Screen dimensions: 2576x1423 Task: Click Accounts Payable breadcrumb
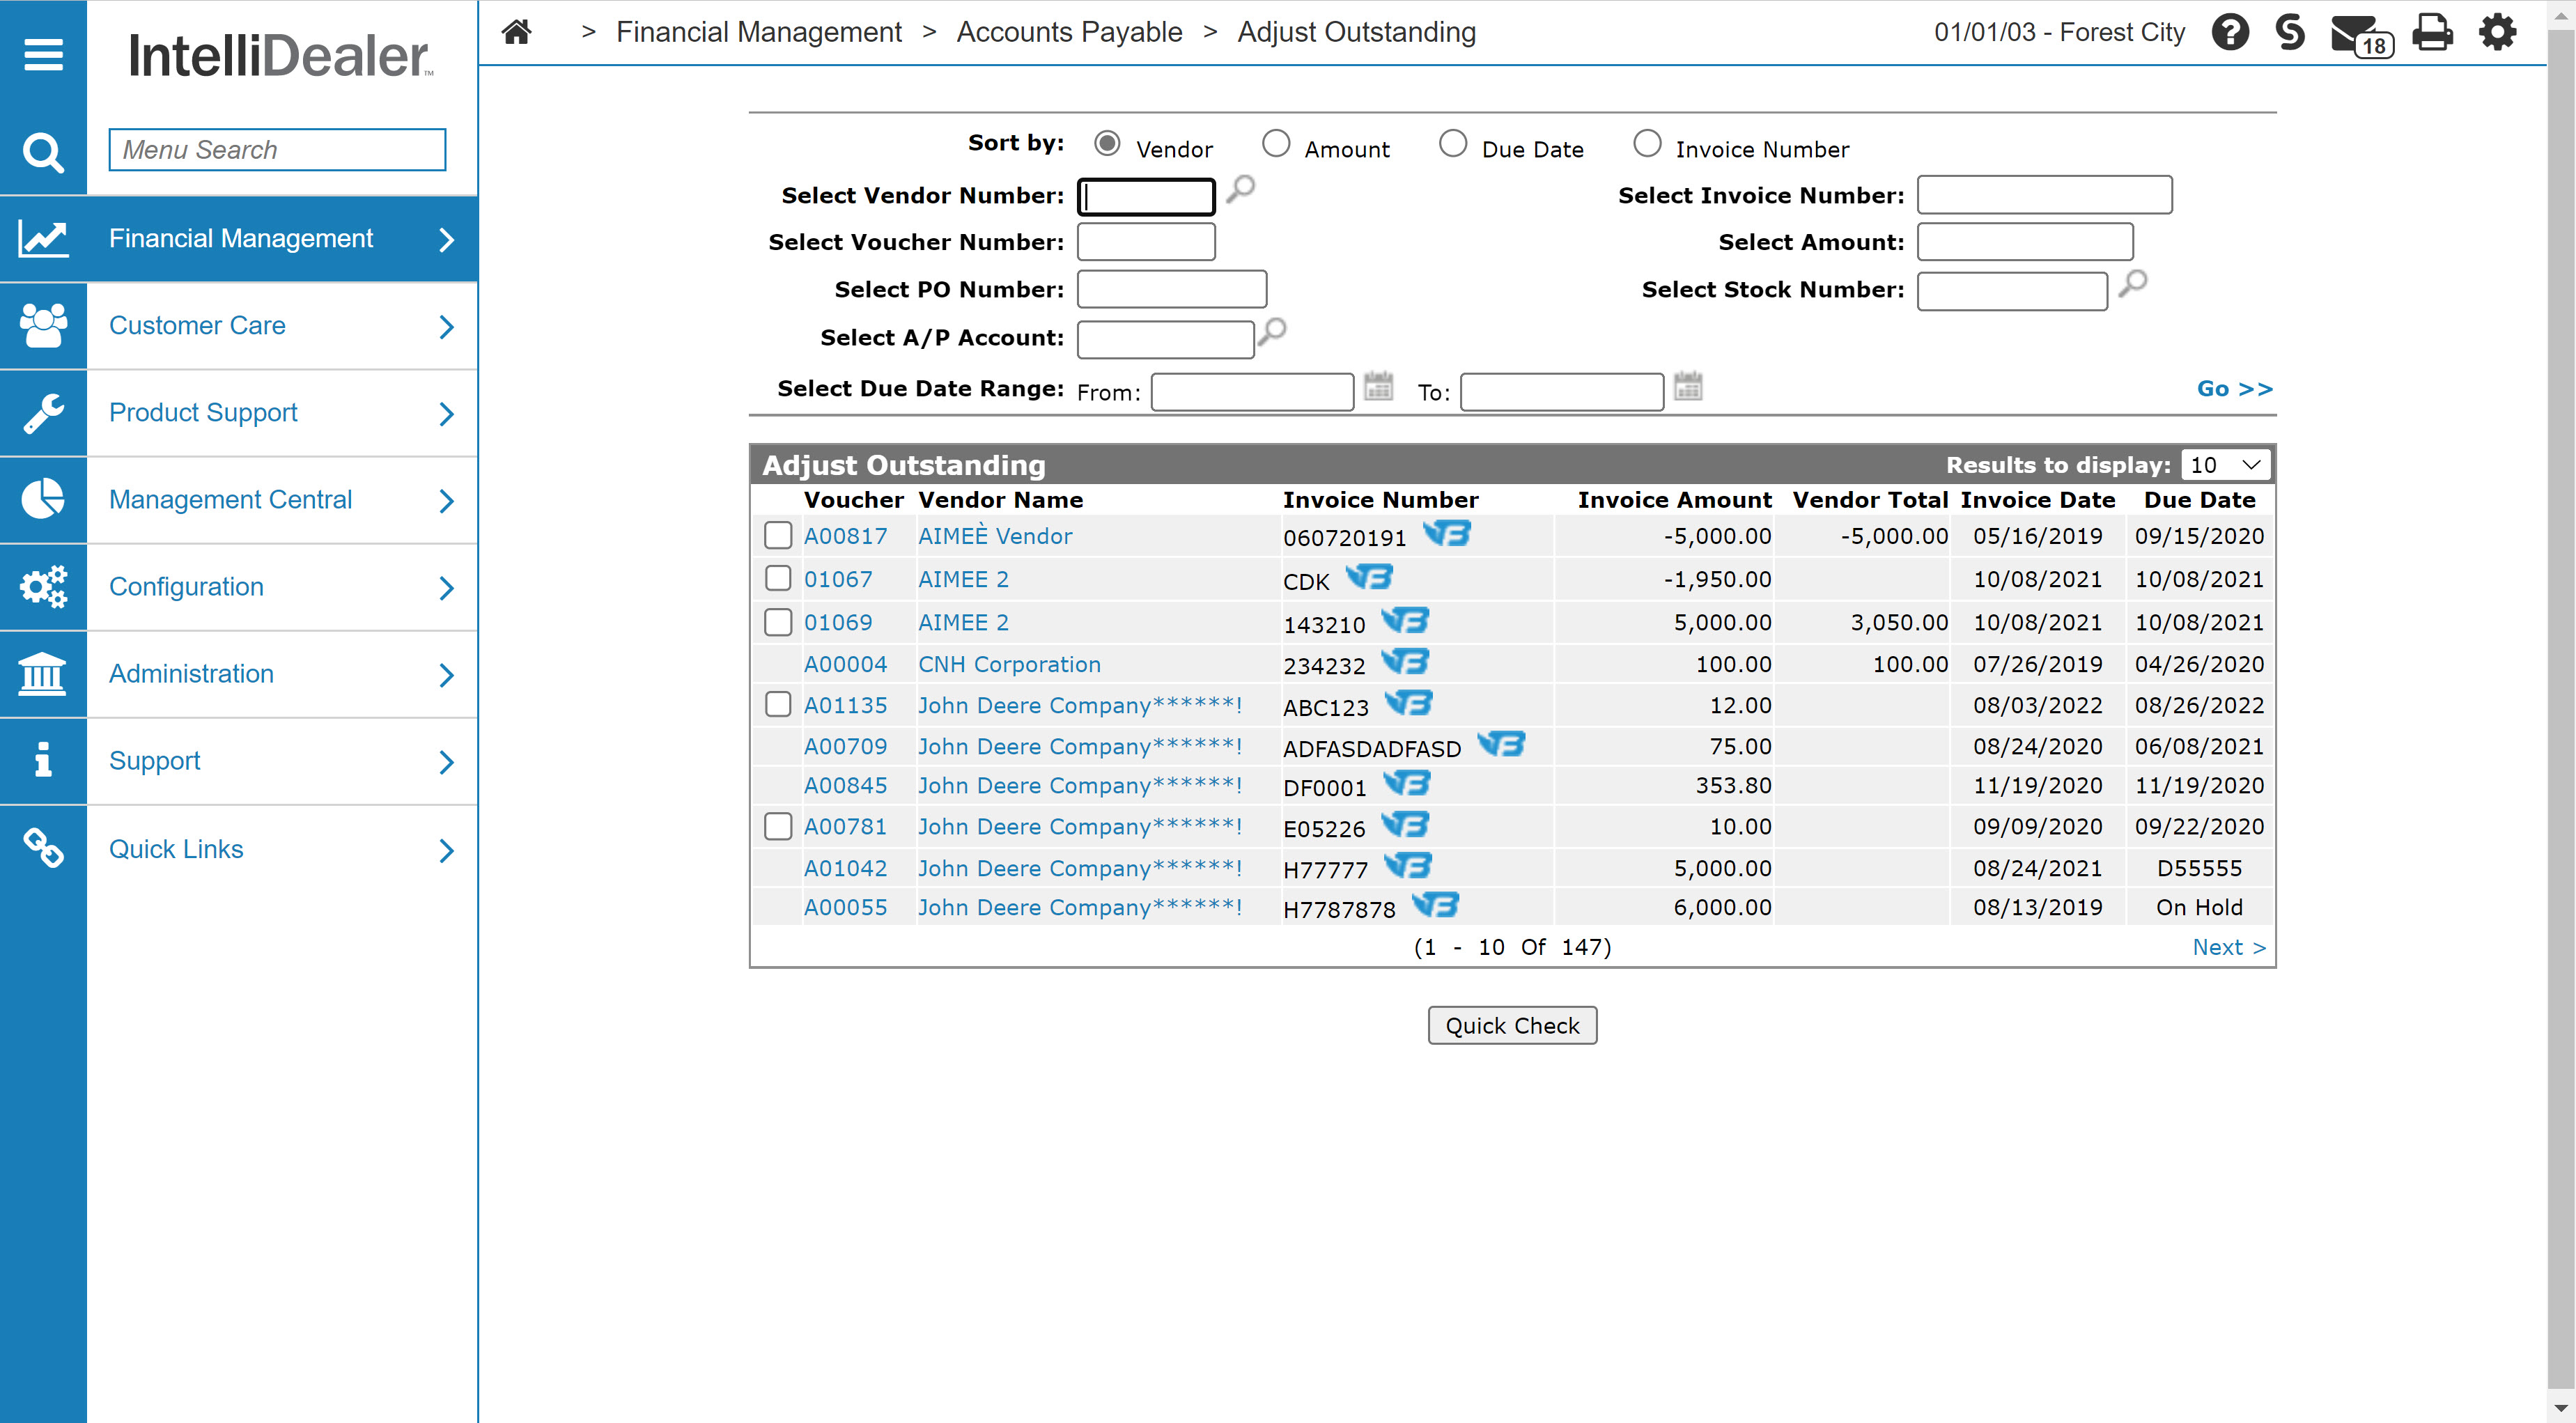click(x=1069, y=32)
